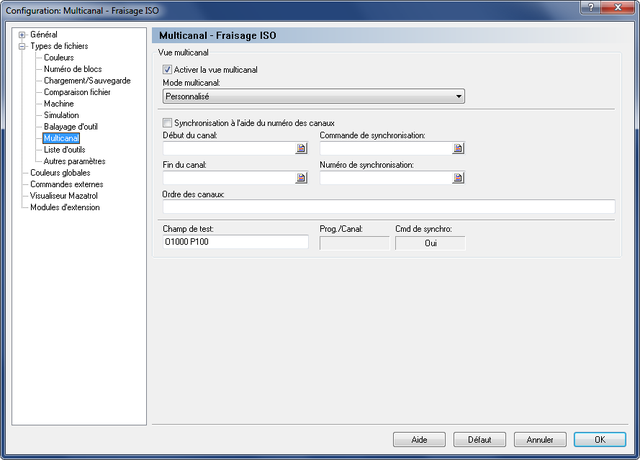Image resolution: width=640 pixels, height=460 pixels.
Task: Click the help question mark in title bar
Action: pyautogui.click(x=591, y=7)
